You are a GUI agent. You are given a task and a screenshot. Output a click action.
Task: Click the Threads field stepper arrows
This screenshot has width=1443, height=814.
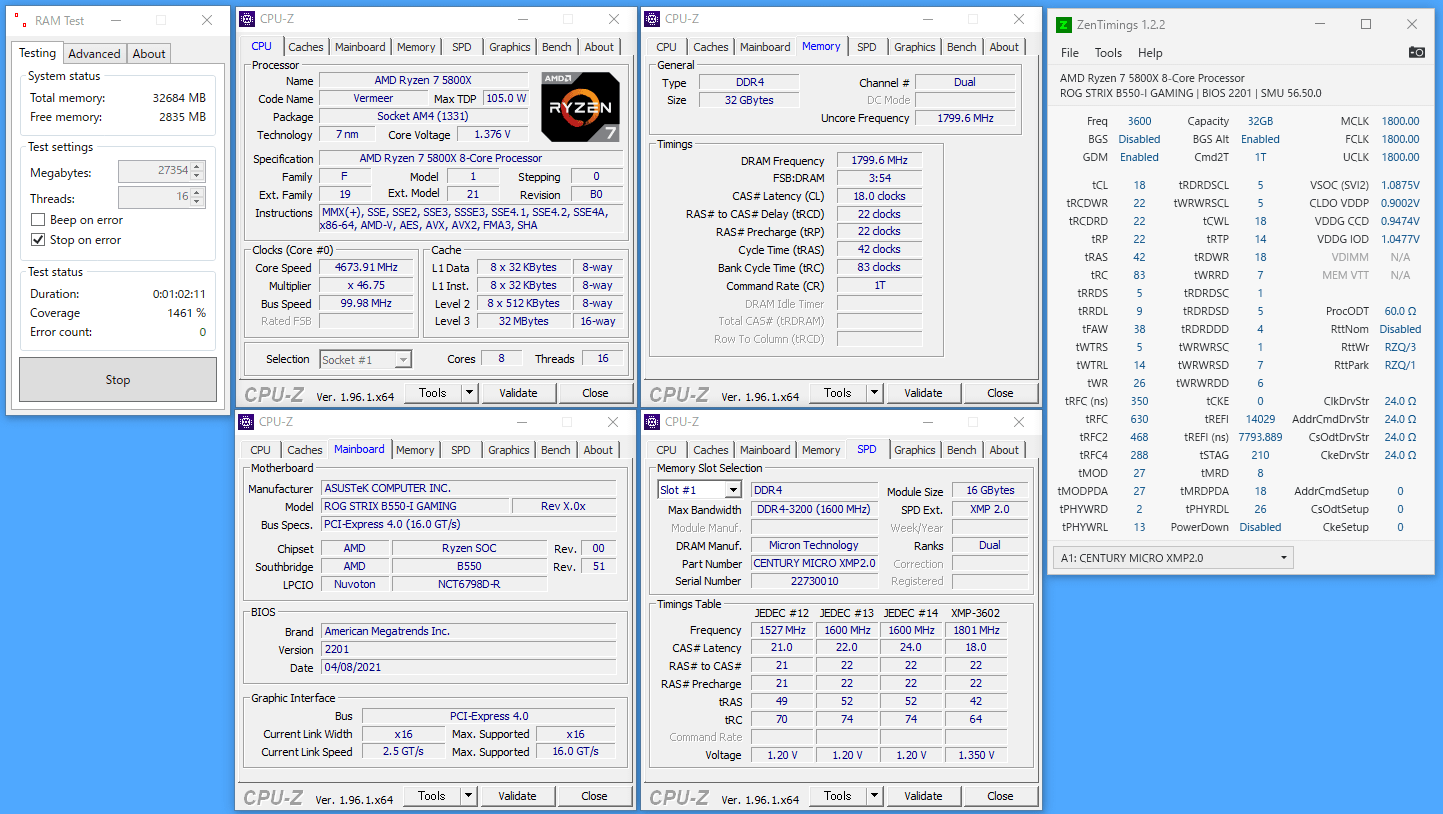click(x=197, y=197)
